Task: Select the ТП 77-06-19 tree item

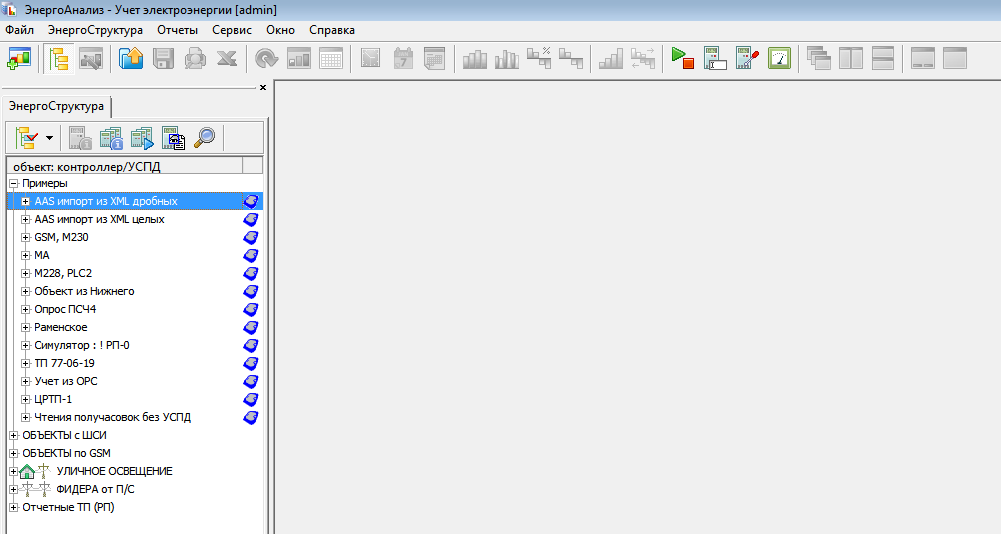Action: click(64, 363)
